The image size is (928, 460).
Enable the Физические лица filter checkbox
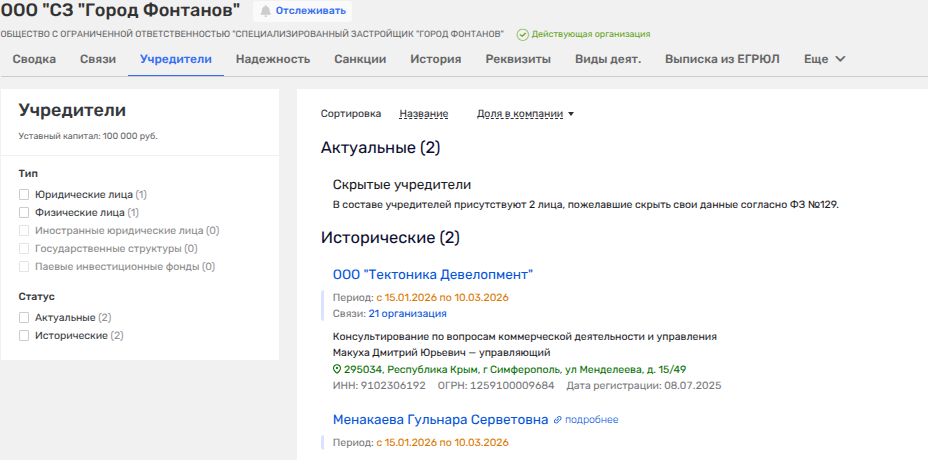tap(24, 213)
